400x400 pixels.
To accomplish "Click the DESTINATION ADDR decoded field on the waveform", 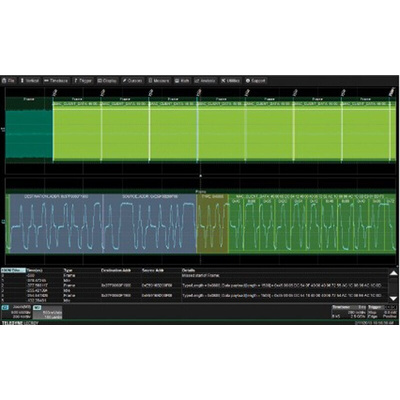I will [56, 223].
